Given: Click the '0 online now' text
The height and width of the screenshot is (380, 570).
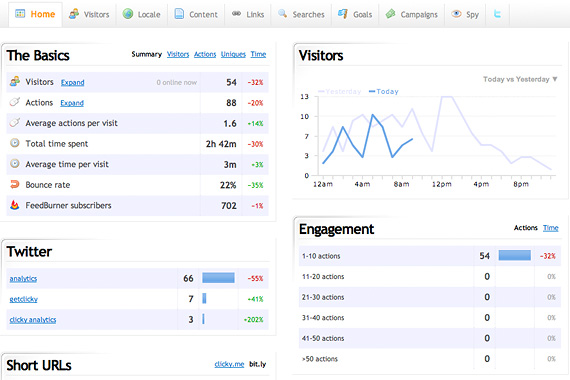Looking at the screenshot, I should point(177,83).
